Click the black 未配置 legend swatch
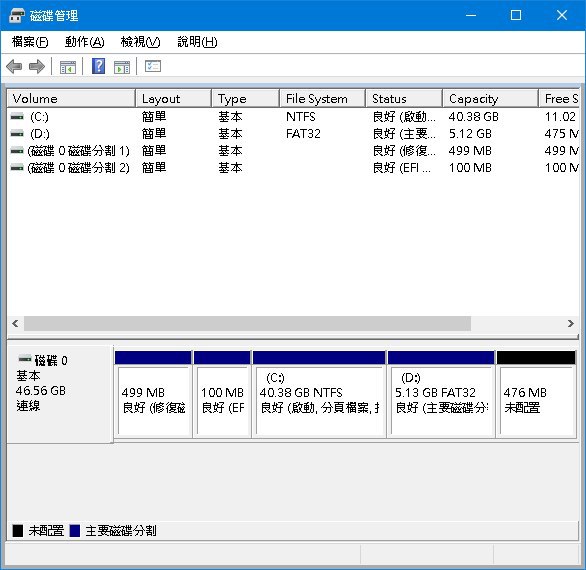 point(18,530)
